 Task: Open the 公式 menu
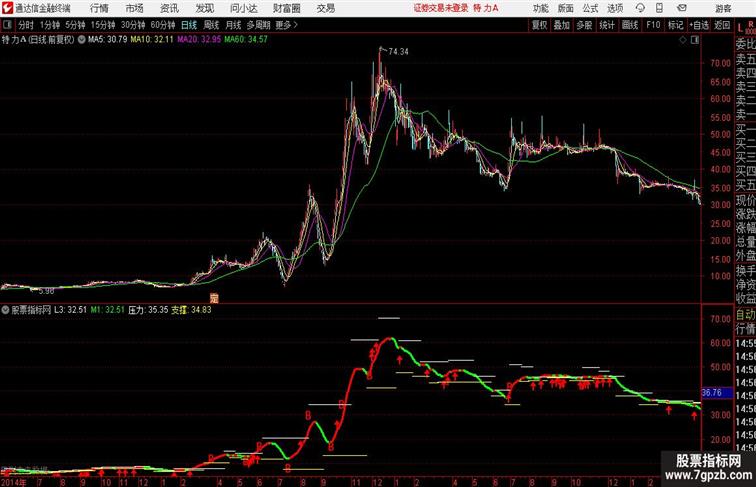(590, 8)
